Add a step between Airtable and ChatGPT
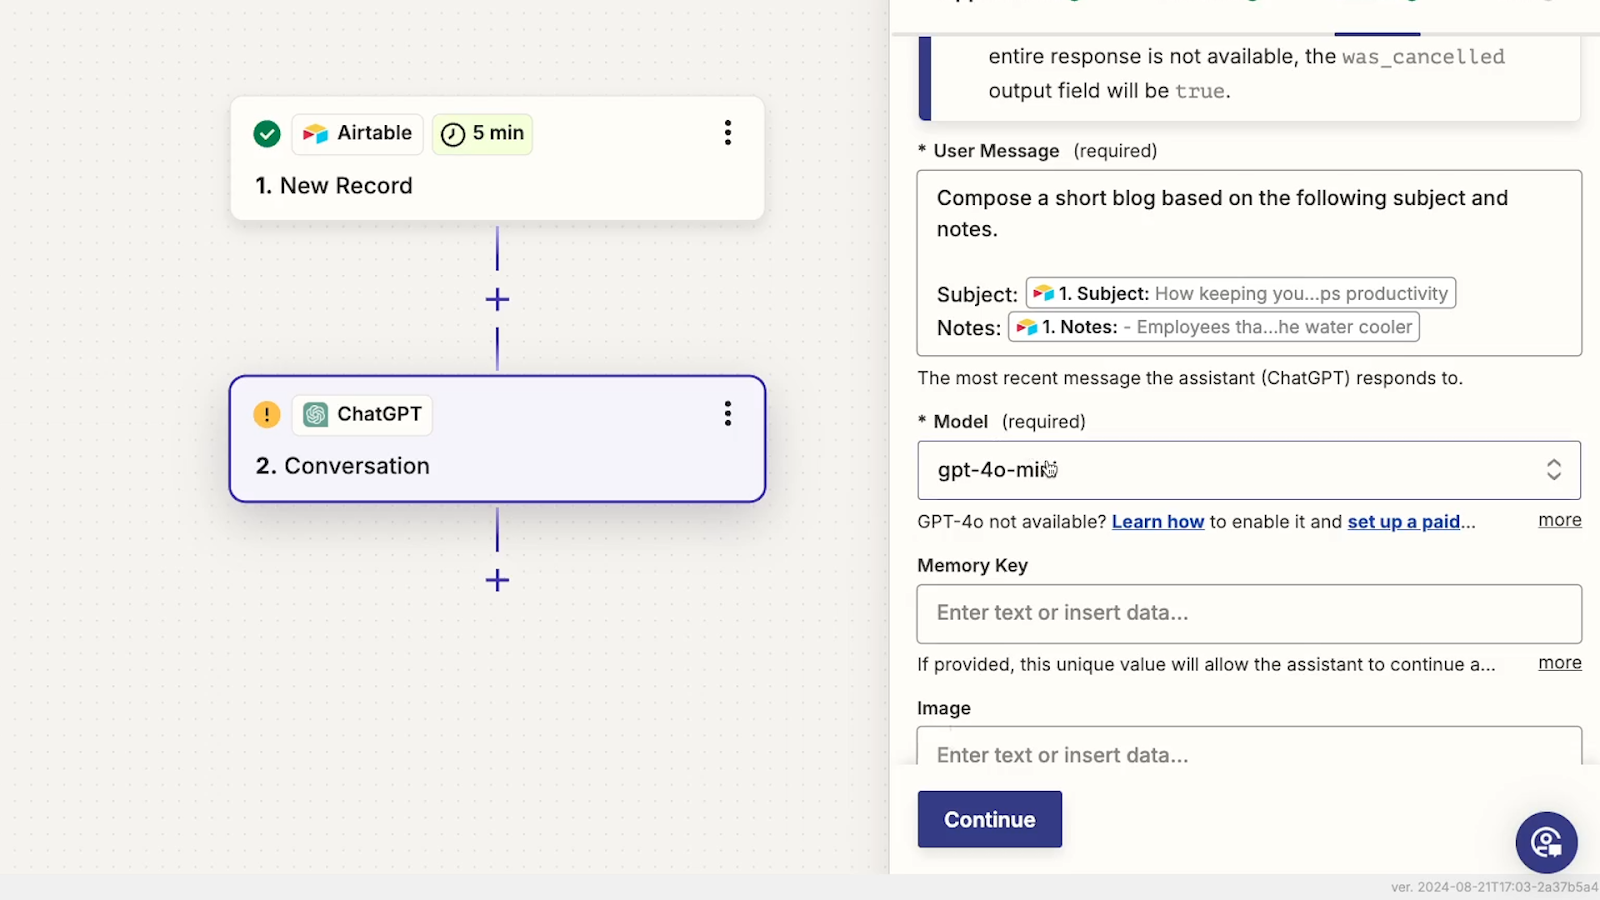Viewport: 1600px width, 900px height. 497,299
